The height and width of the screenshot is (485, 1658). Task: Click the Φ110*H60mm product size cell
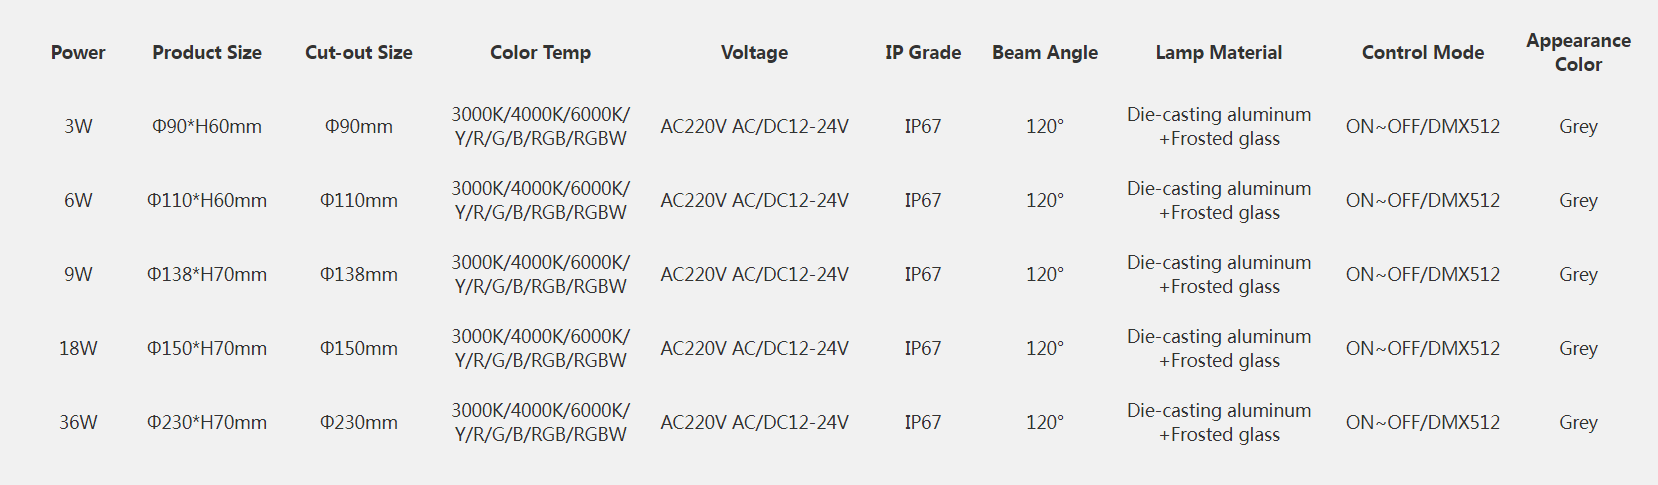(207, 201)
